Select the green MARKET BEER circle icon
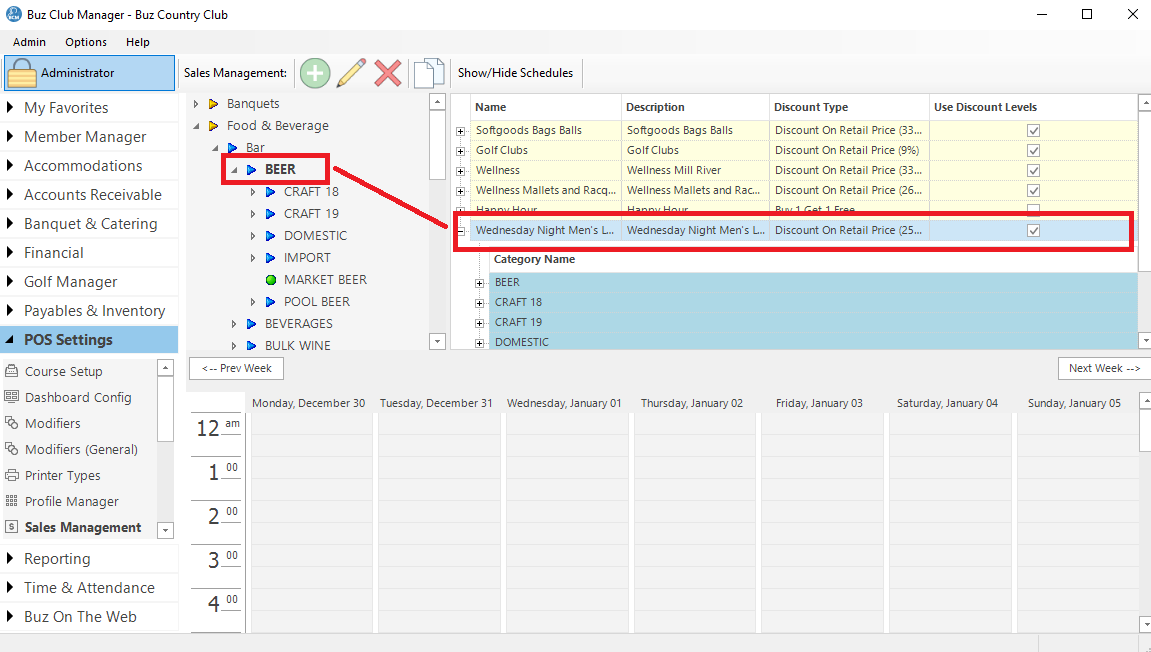1151x652 pixels. point(271,280)
